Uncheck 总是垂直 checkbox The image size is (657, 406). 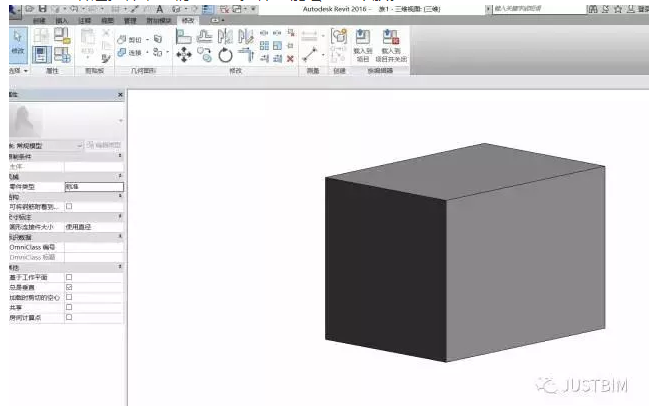pyautogui.click(x=69, y=287)
